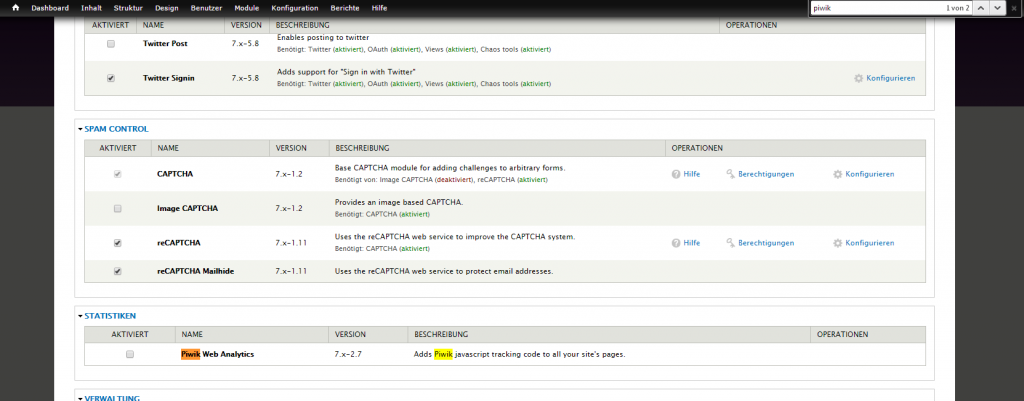Click the gear icon in CAPTCHA row
Image resolution: width=1024 pixels, height=401 pixels.
(838, 174)
